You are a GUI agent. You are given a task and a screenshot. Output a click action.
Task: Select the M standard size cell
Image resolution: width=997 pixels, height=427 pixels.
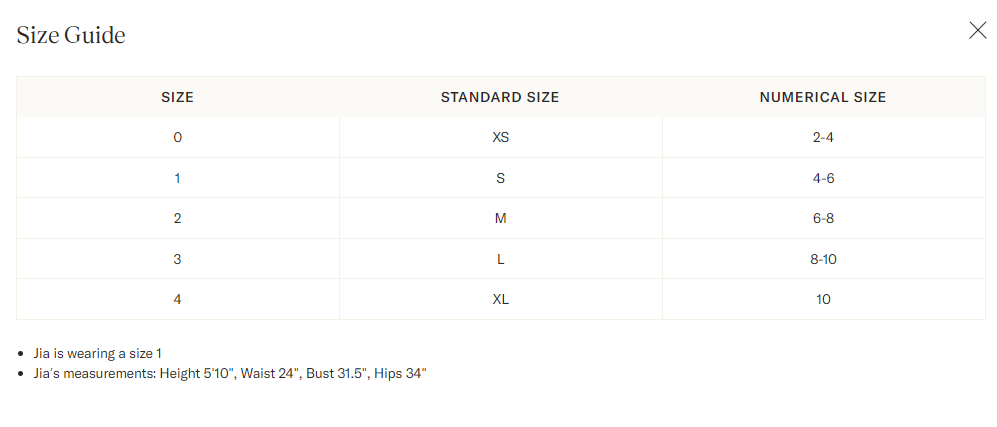[500, 218]
